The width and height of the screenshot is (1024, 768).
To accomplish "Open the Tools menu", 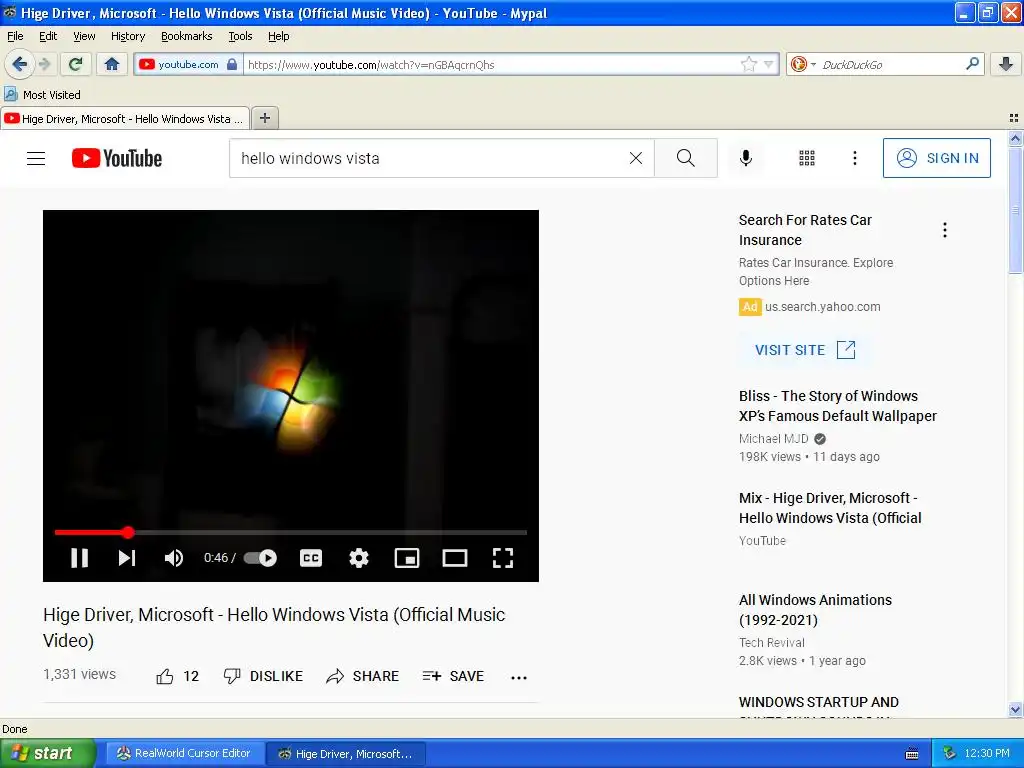I will tap(240, 36).
